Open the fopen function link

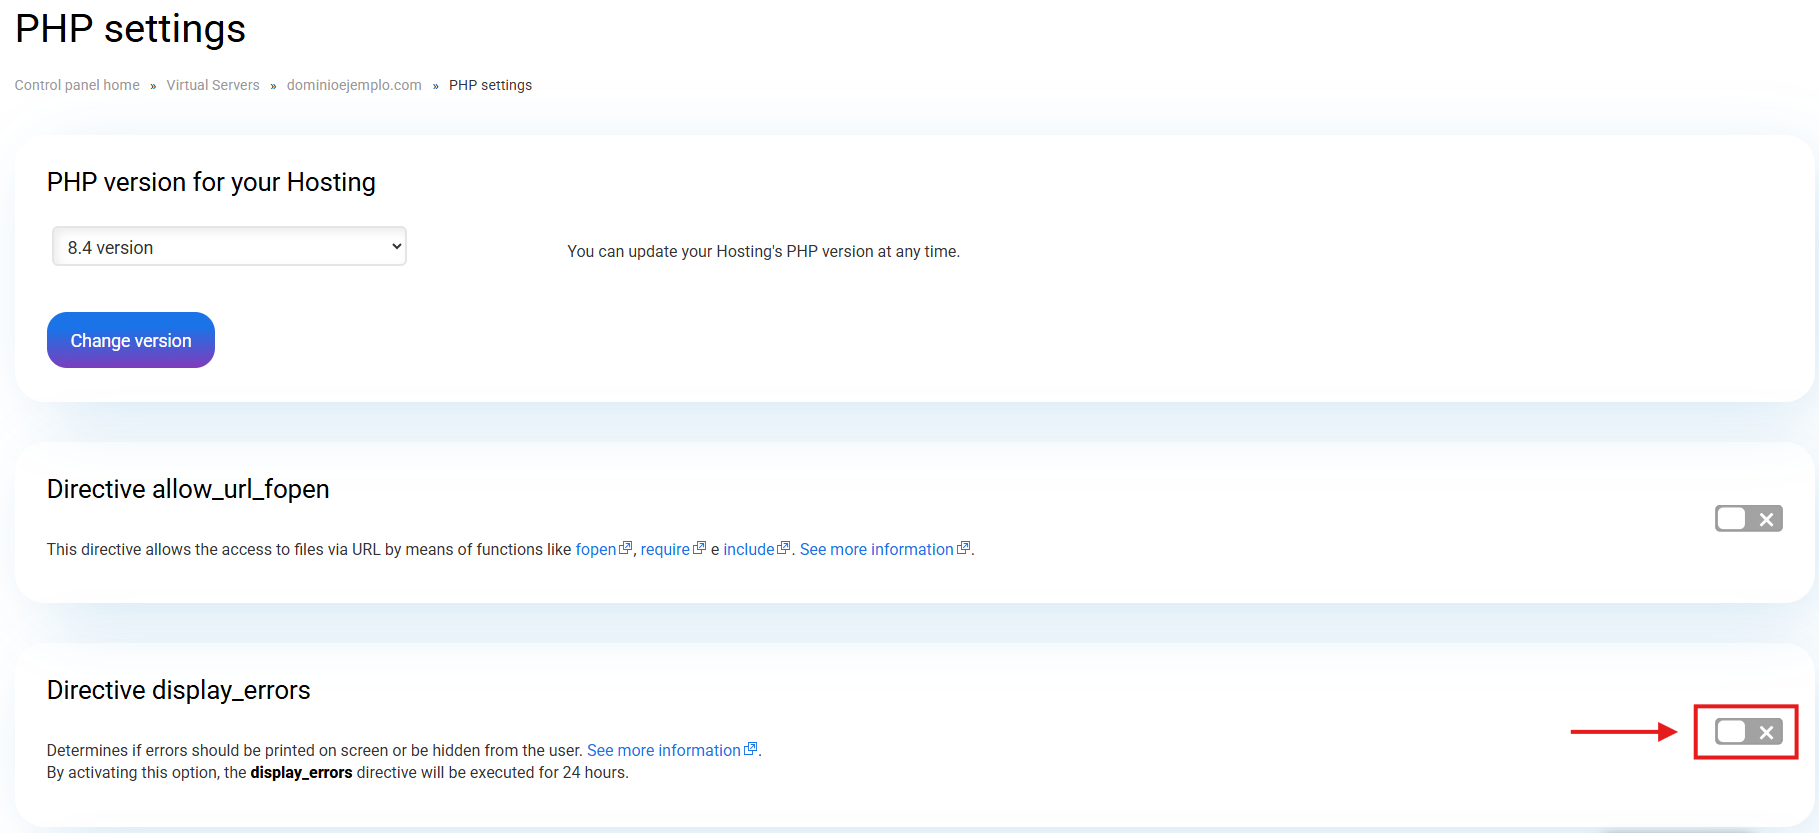pos(596,550)
